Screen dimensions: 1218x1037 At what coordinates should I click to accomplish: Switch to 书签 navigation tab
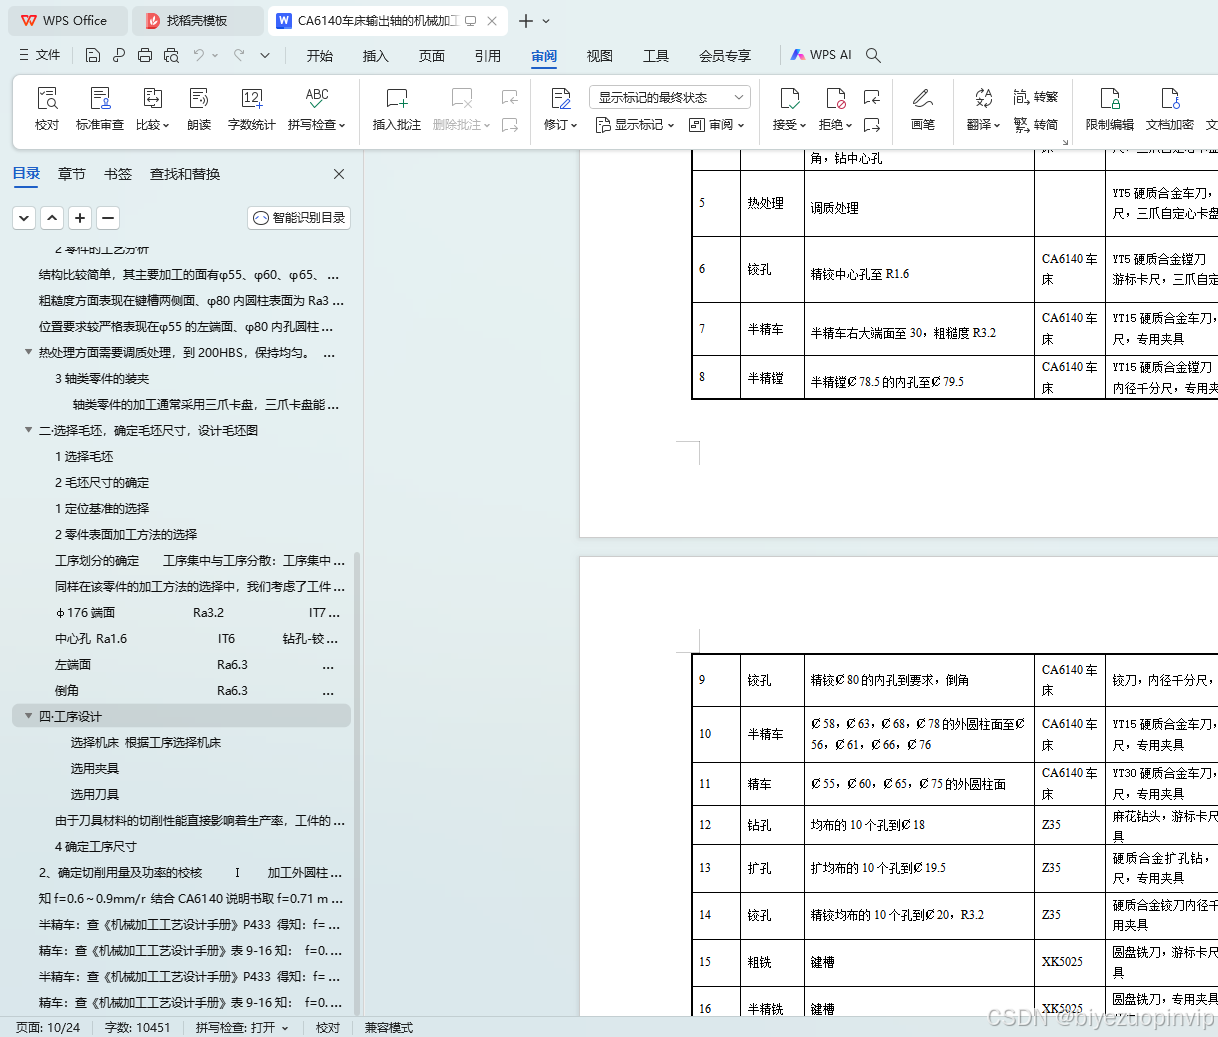(118, 174)
